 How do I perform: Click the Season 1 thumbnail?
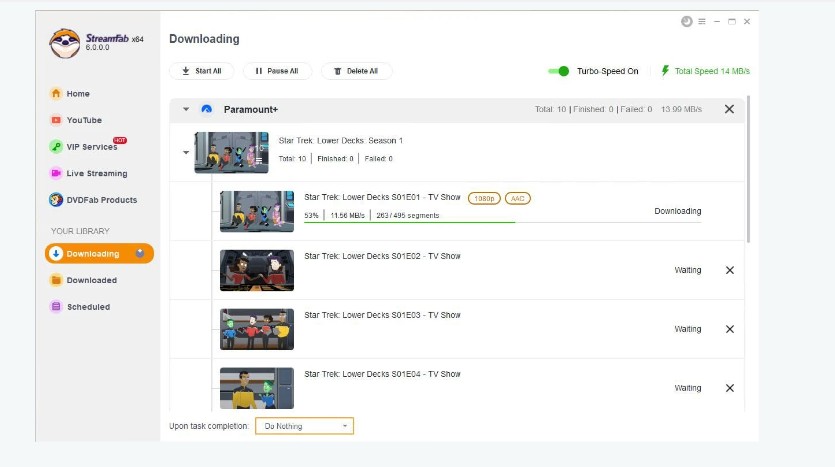click(232, 153)
